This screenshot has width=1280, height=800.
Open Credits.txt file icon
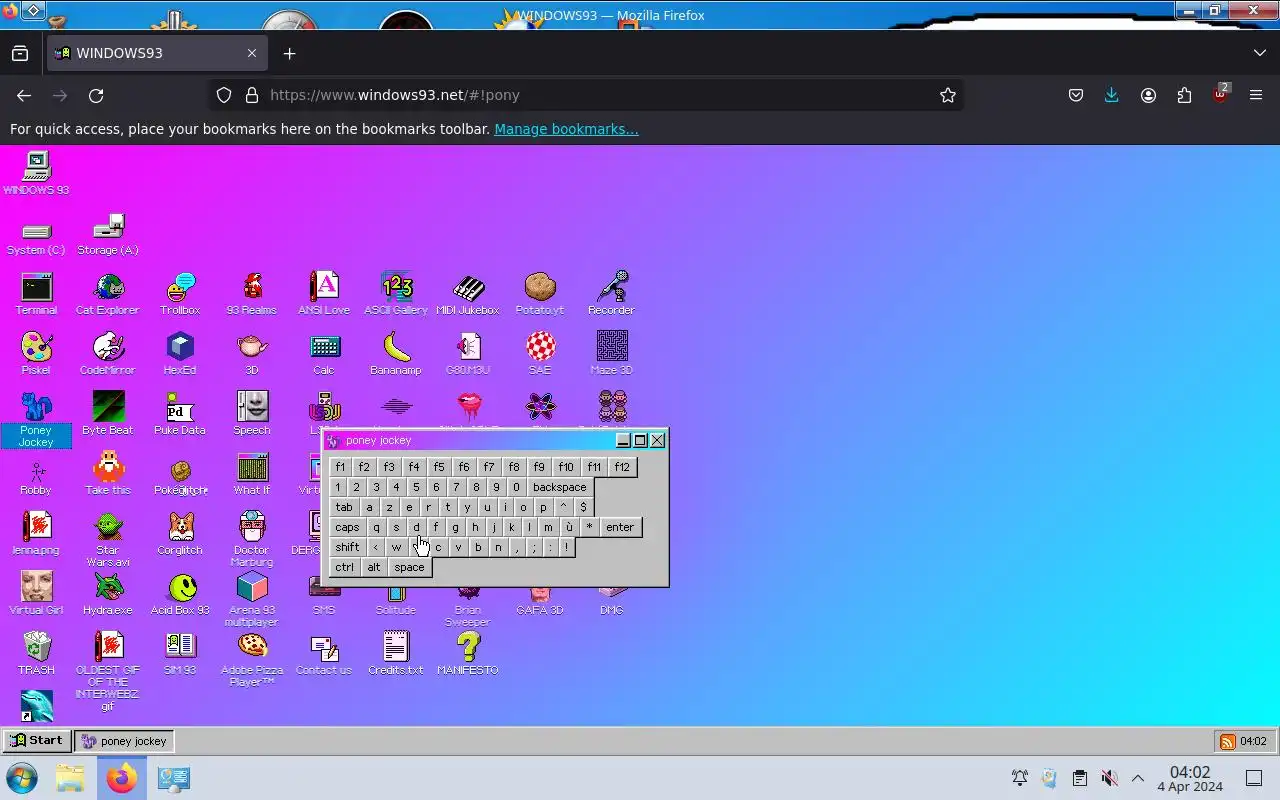click(x=396, y=653)
